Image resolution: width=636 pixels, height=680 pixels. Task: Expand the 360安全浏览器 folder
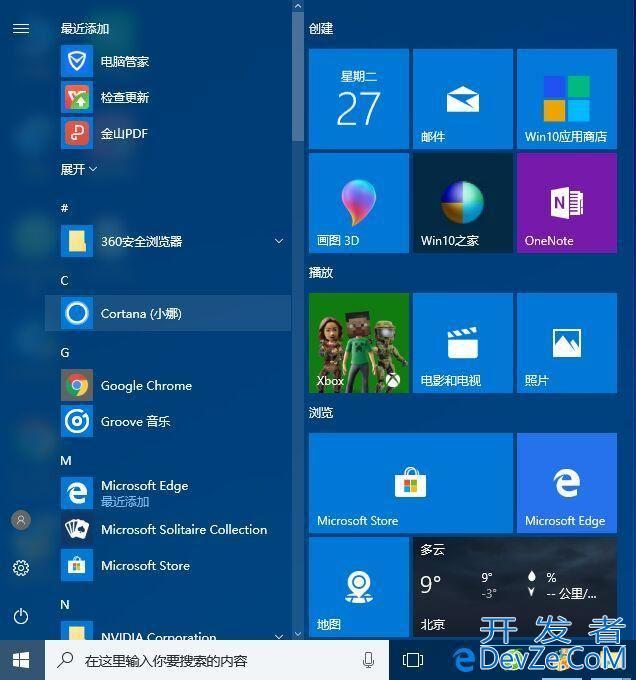(168, 241)
